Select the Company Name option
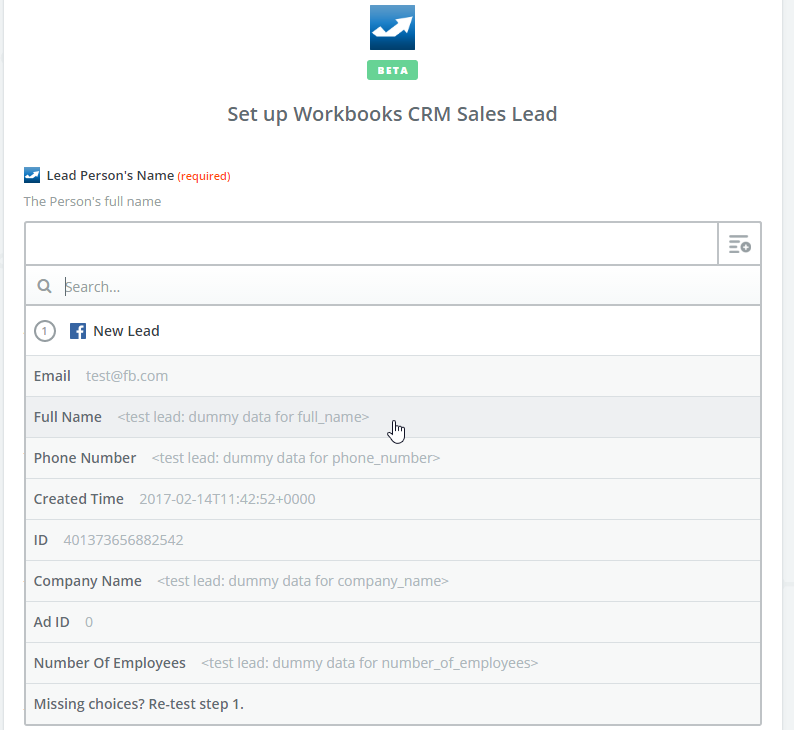 click(x=393, y=581)
